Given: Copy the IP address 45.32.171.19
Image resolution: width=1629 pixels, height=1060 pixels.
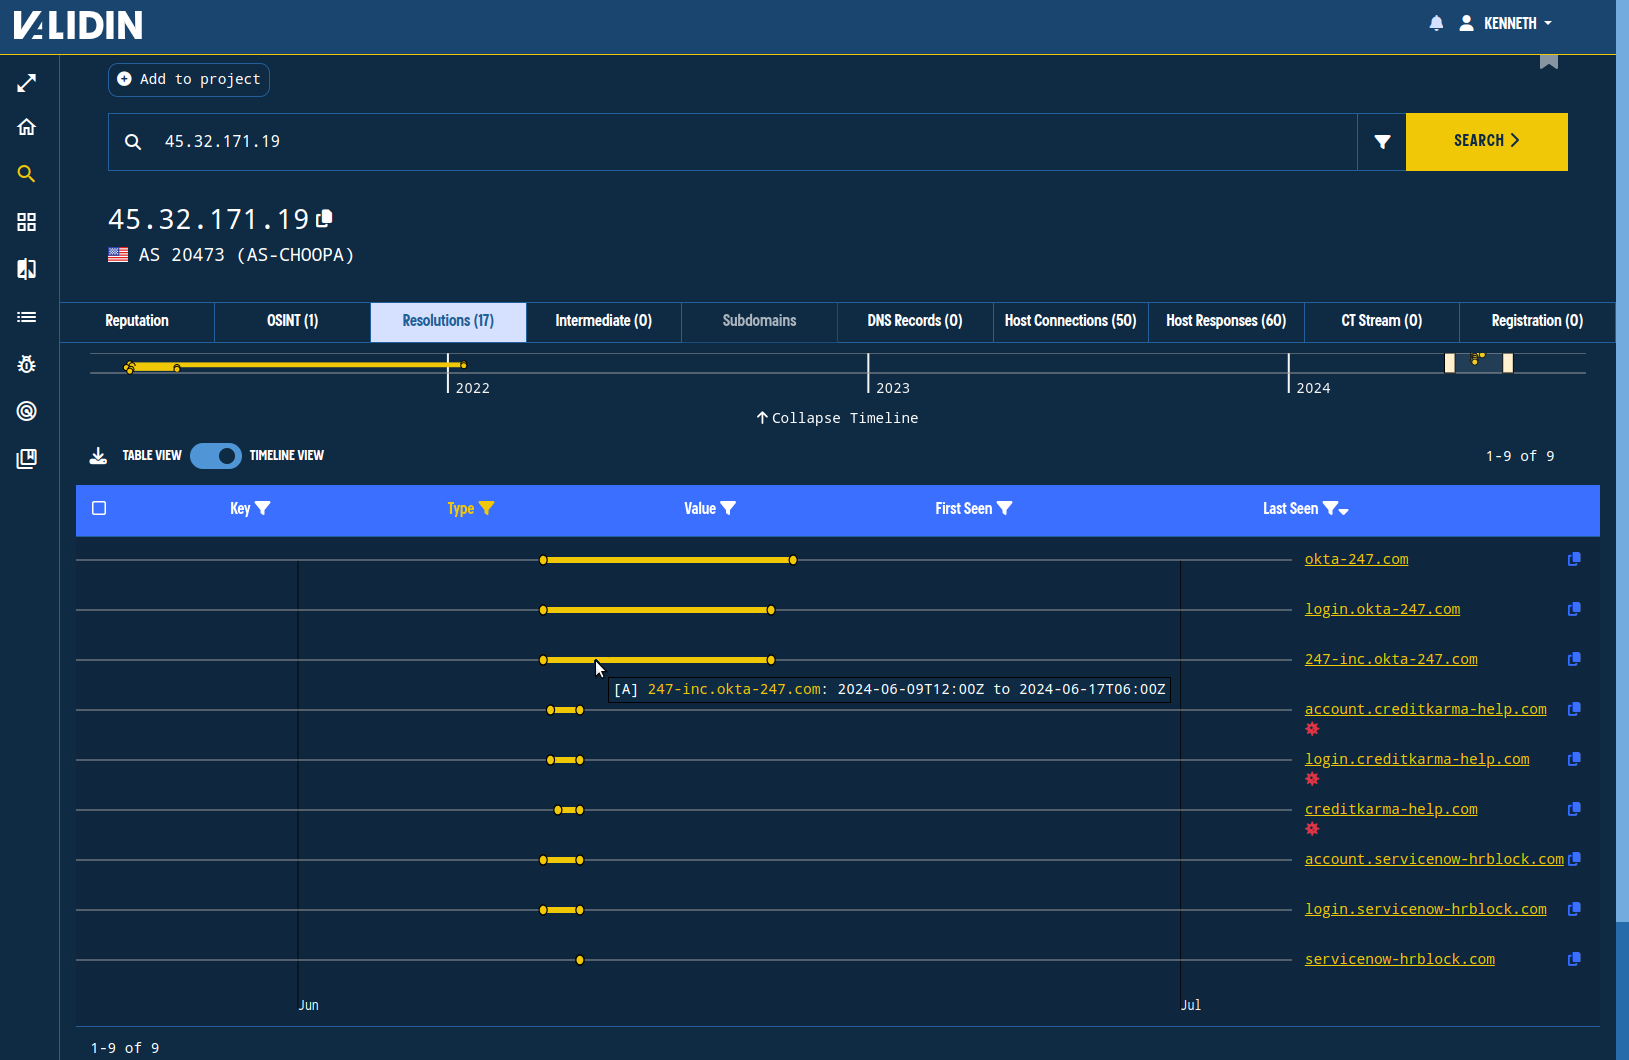Looking at the screenshot, I should pos(325,218).
